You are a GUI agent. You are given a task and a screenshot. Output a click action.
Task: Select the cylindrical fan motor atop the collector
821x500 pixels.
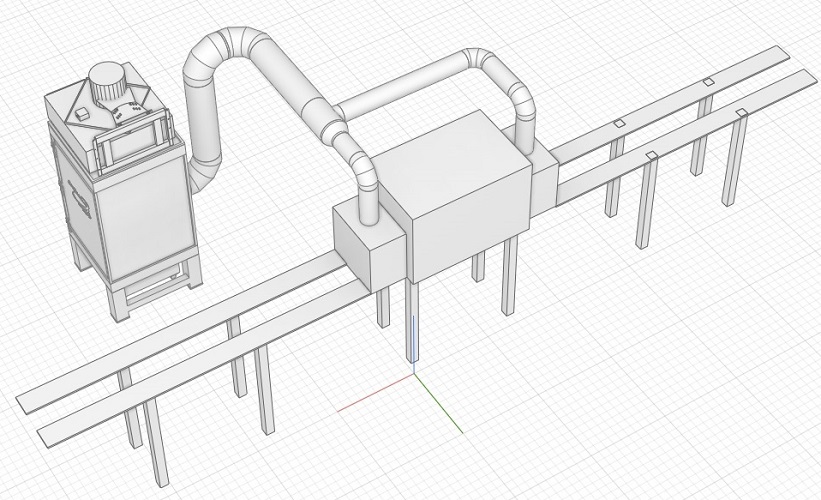pos(108,84)
